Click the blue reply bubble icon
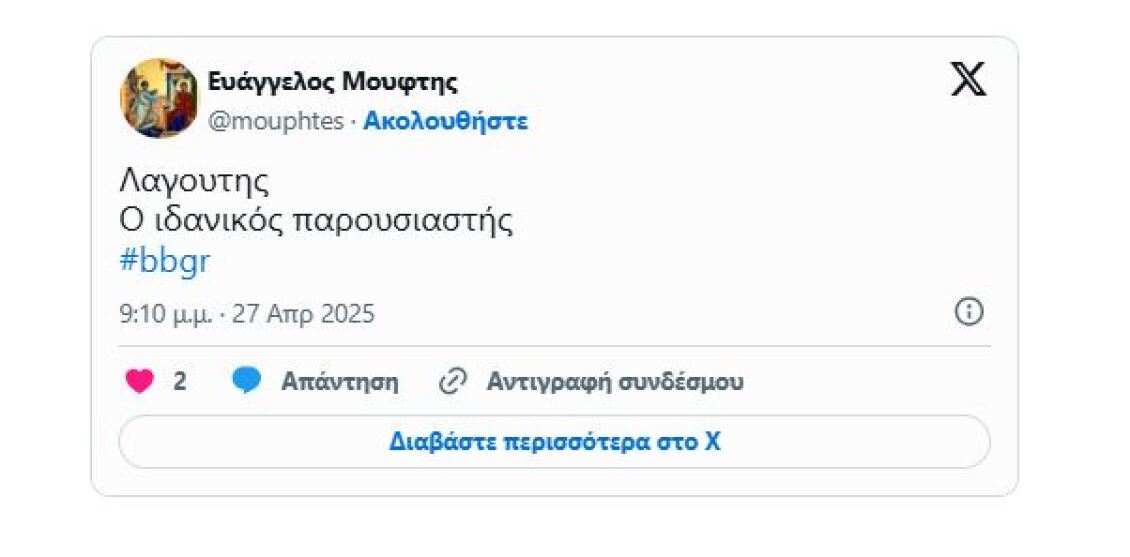The width and height of the screenshot is (1130, 557). point(246,381)
